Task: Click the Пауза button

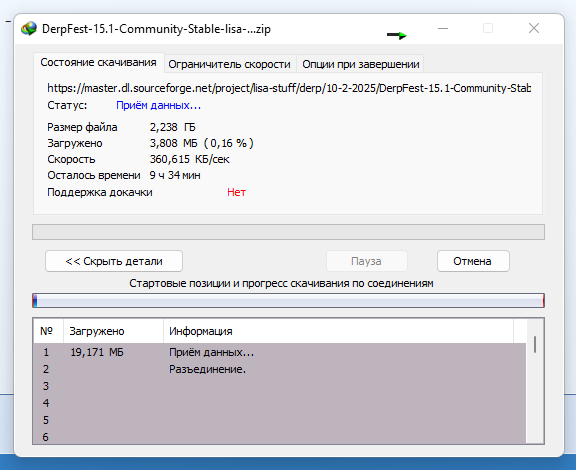Action: coord(366,261)
